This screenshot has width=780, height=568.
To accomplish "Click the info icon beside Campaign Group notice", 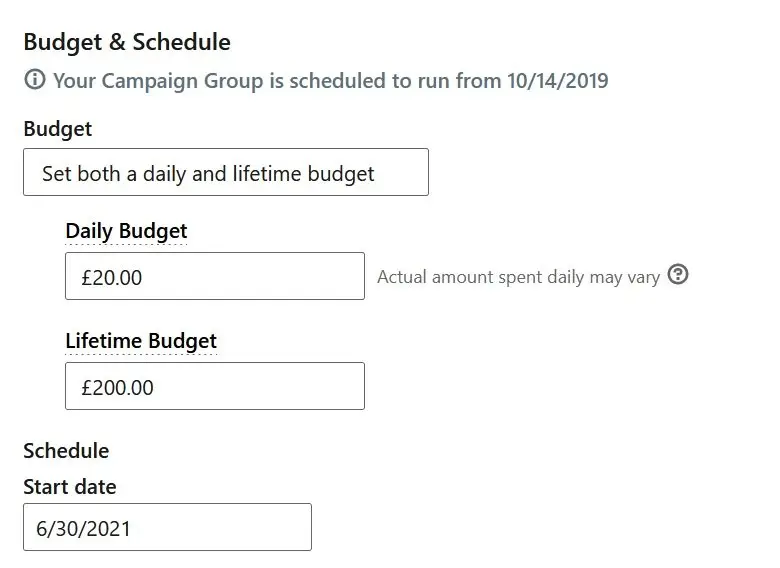I will pos(35,80).
